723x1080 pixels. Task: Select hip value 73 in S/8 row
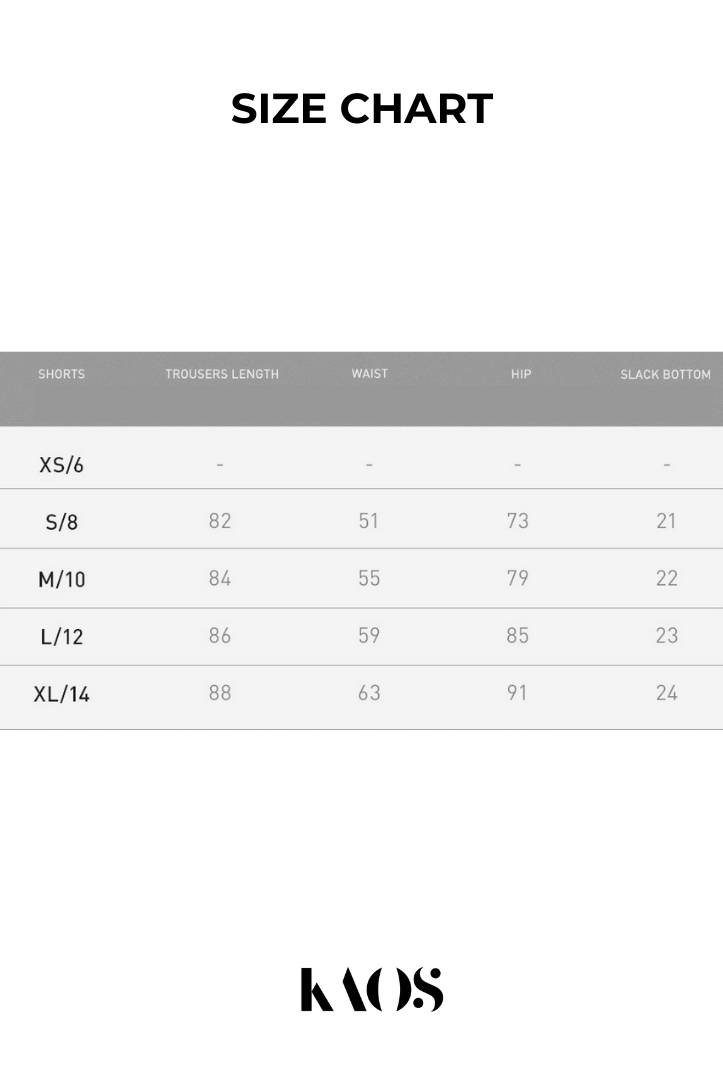point(517,521)
